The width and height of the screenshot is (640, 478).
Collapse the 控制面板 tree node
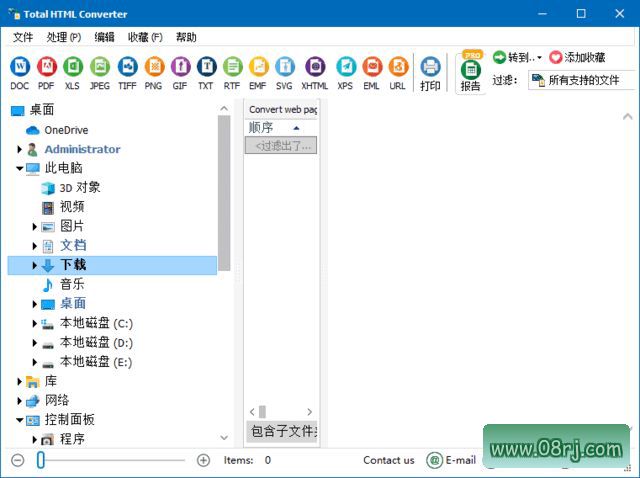click(19, 420)
